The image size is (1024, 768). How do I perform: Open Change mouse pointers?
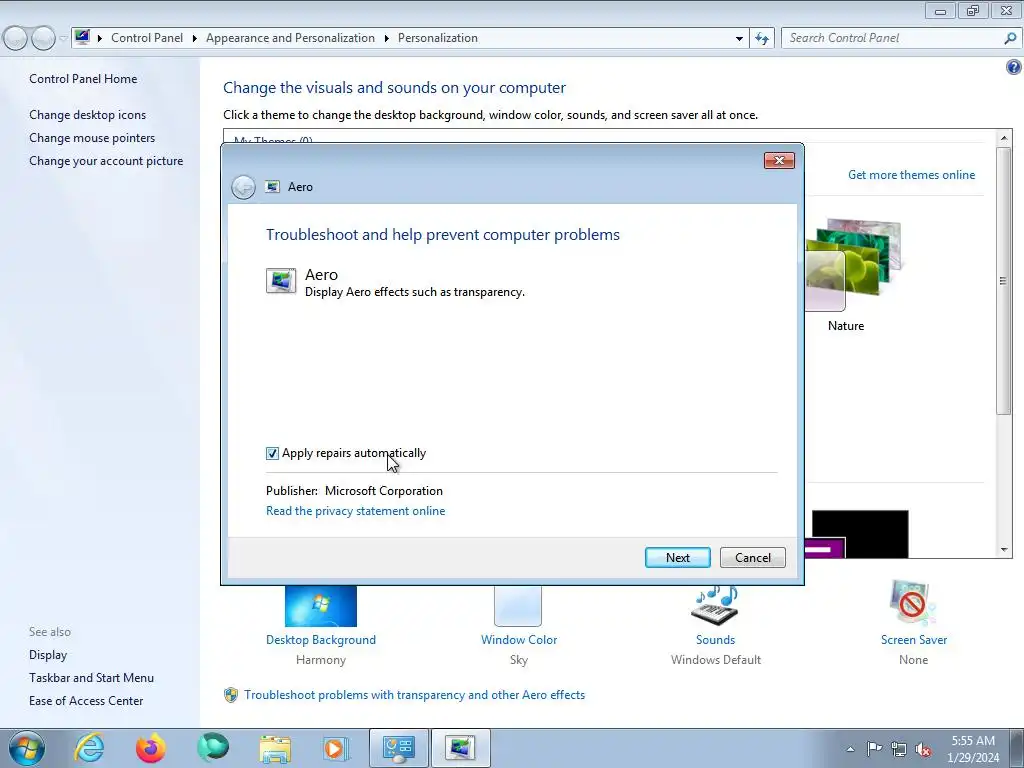(x=92, y=138)
